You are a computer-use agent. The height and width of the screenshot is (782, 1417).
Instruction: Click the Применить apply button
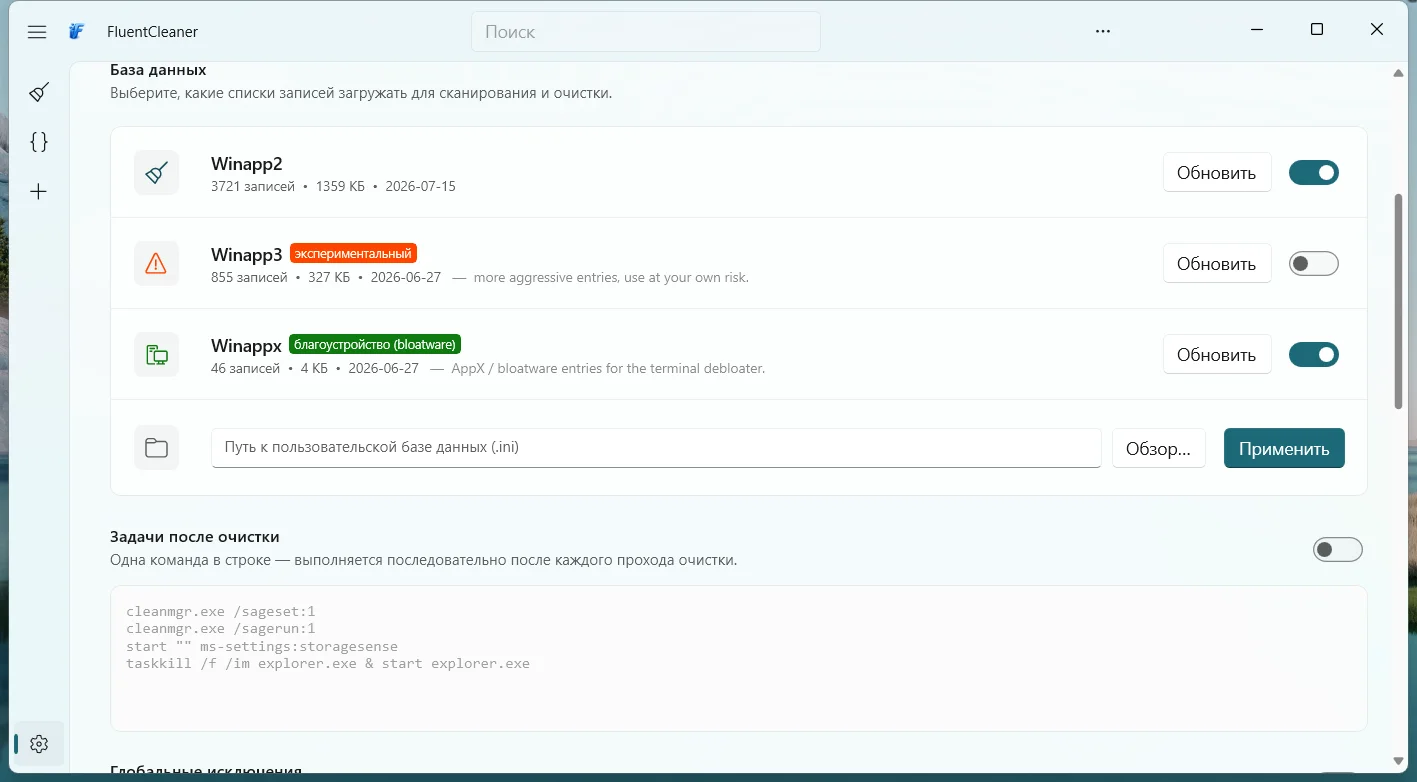(1284, 448)
